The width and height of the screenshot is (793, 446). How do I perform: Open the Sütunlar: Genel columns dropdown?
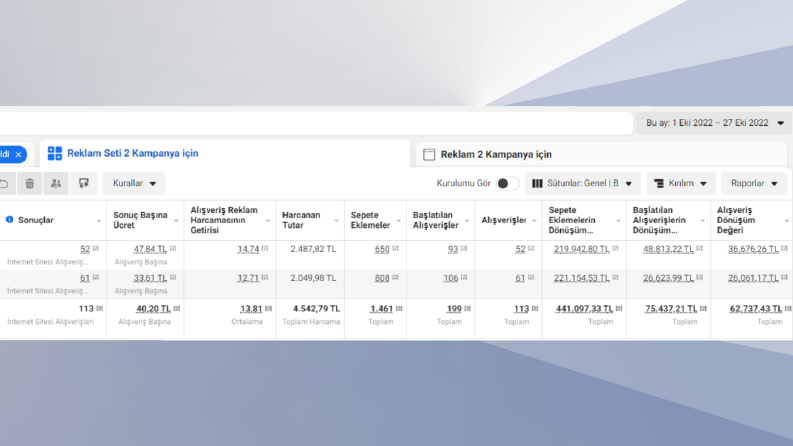click(582, 184)
